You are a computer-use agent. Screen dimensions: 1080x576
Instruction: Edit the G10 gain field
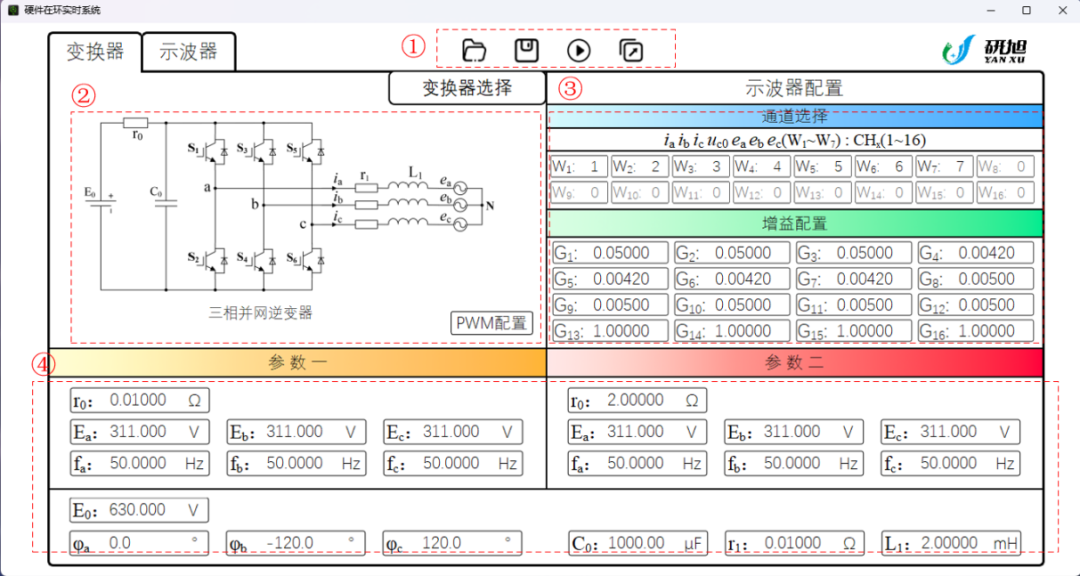pyautogui.click(x=732, y=305)
